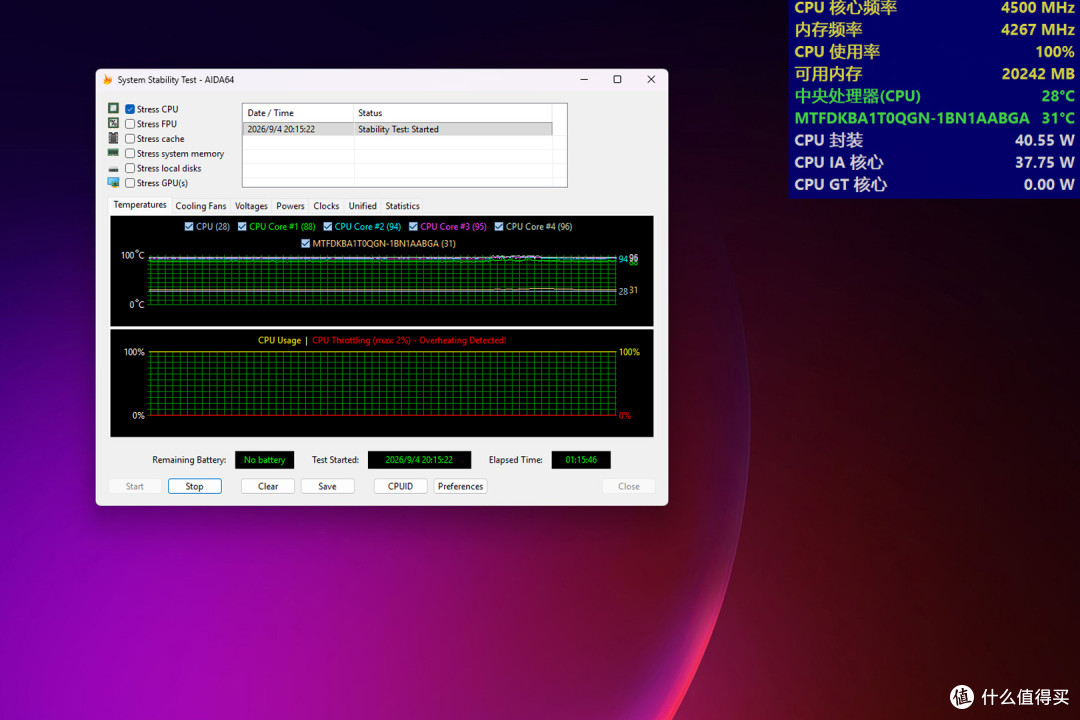
Task: Enable the Stress GPU(s) checkbox
Action: point(129,183)
